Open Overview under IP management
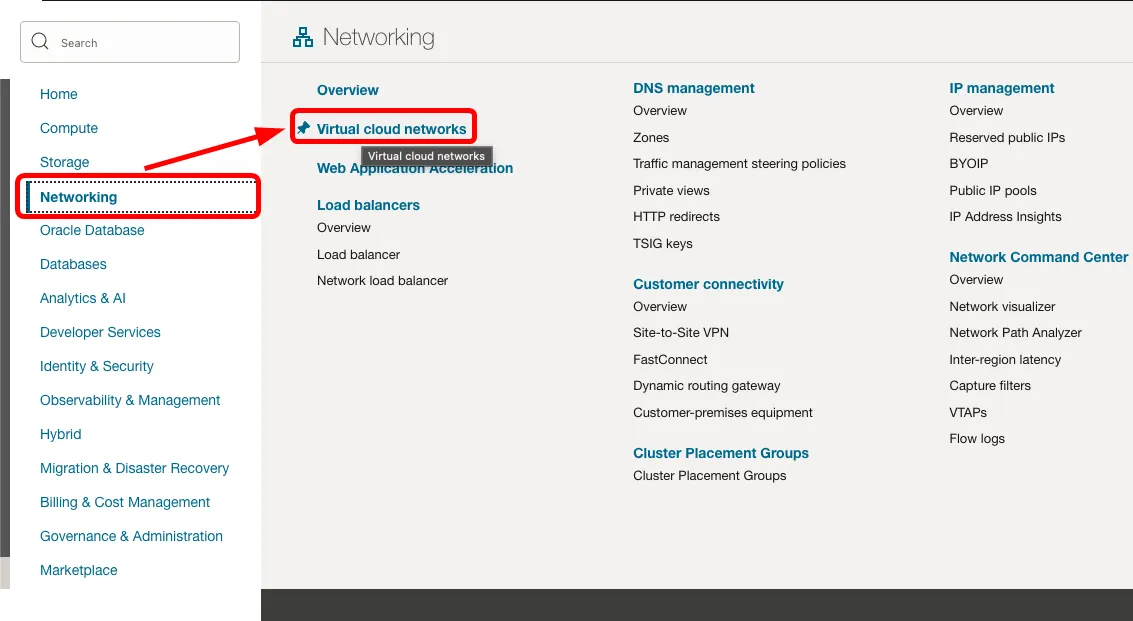 coord(976,111)
